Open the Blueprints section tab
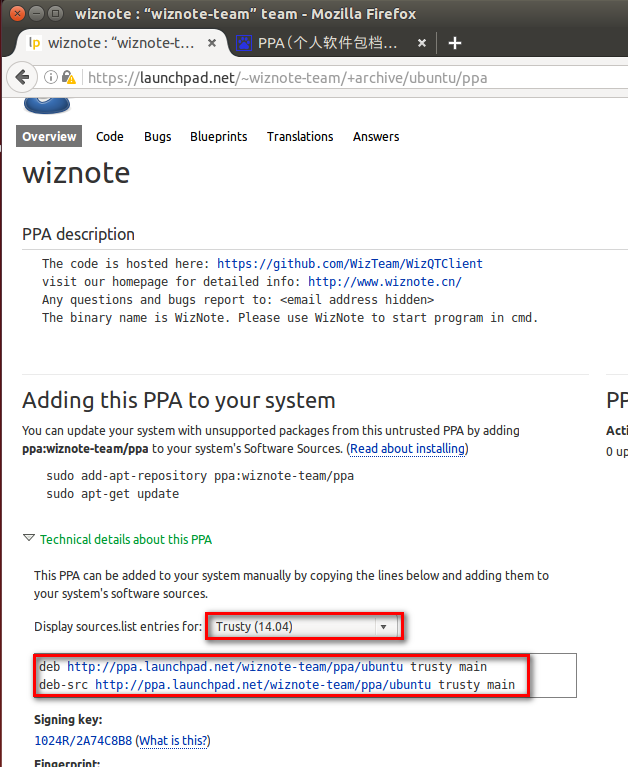Screen dimensions: 628x767 pyautogui.click(x=219, y=136)
